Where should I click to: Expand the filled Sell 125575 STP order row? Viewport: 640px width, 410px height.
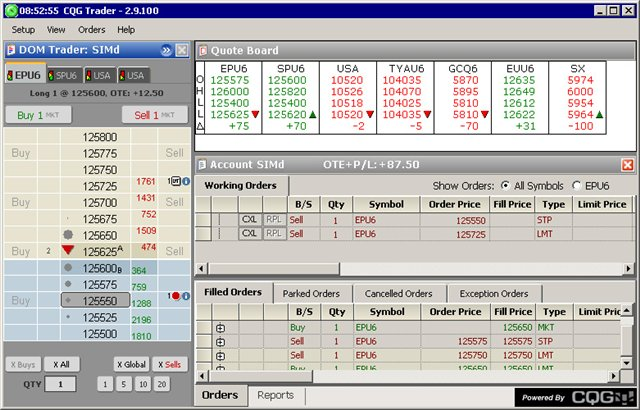coord(220,341)
